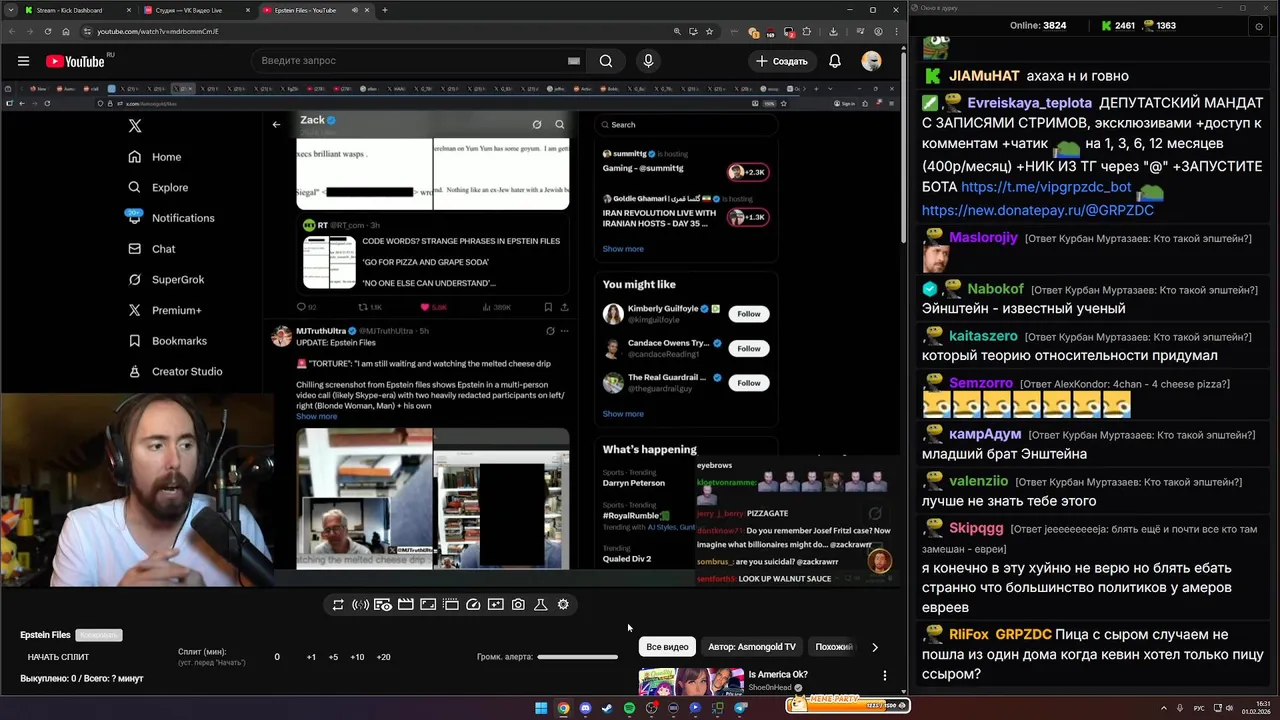Show more chips with the right chevron
1280x720 pixels.
point(875,647)
